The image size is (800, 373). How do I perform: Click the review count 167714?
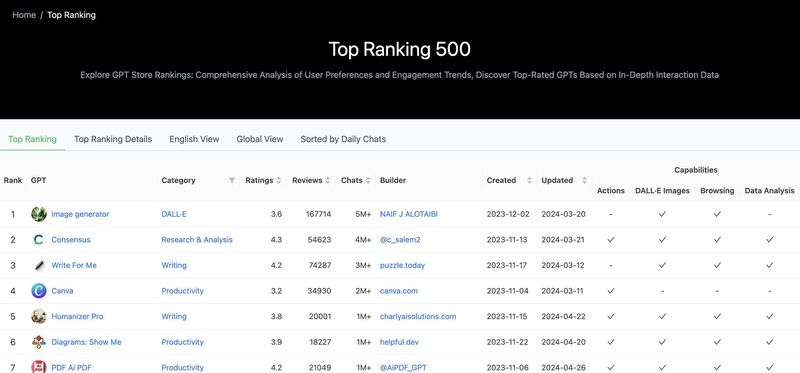pos(318,214)
